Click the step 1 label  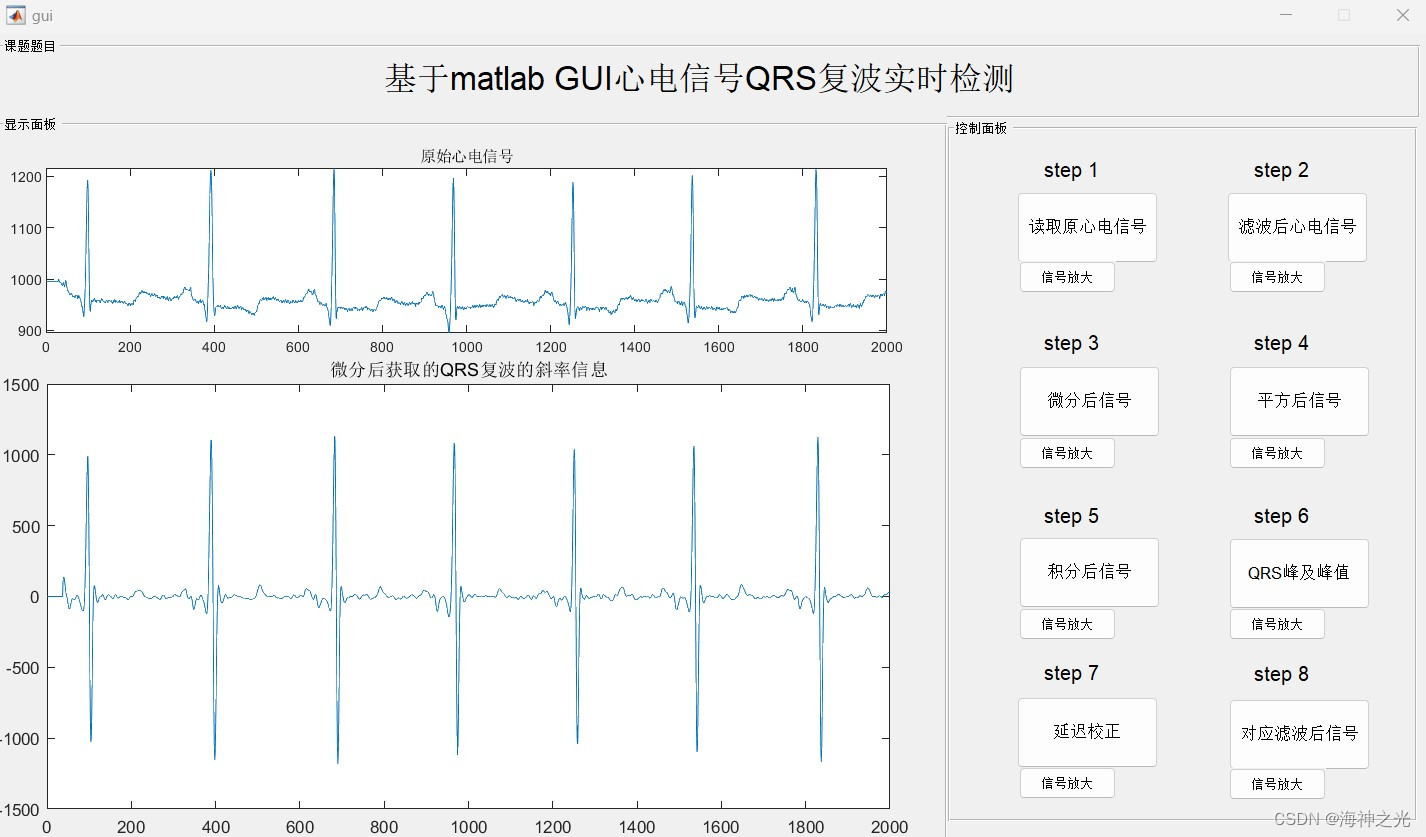tap(1071, 171)
